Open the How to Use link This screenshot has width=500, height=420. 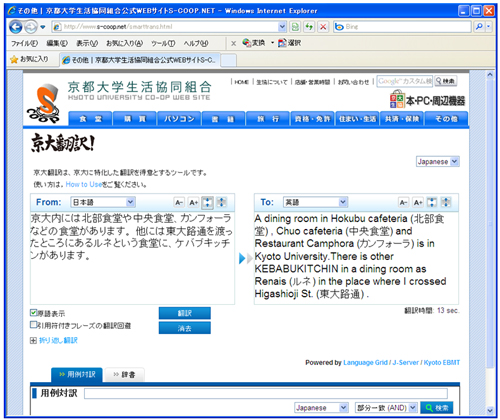point(84,184)
